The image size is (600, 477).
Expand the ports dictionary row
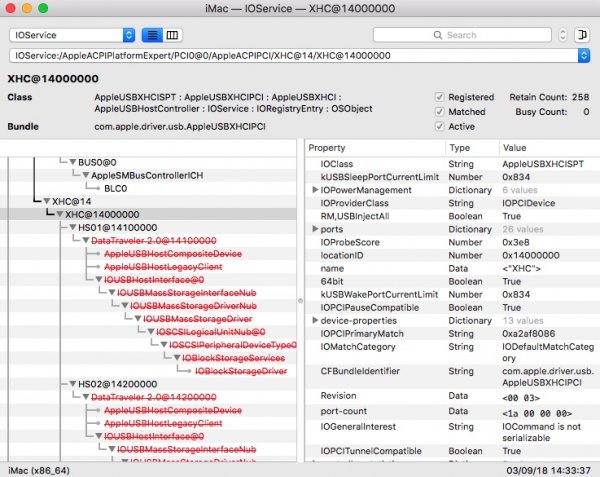pyautogui.click(x=315, y=229)
